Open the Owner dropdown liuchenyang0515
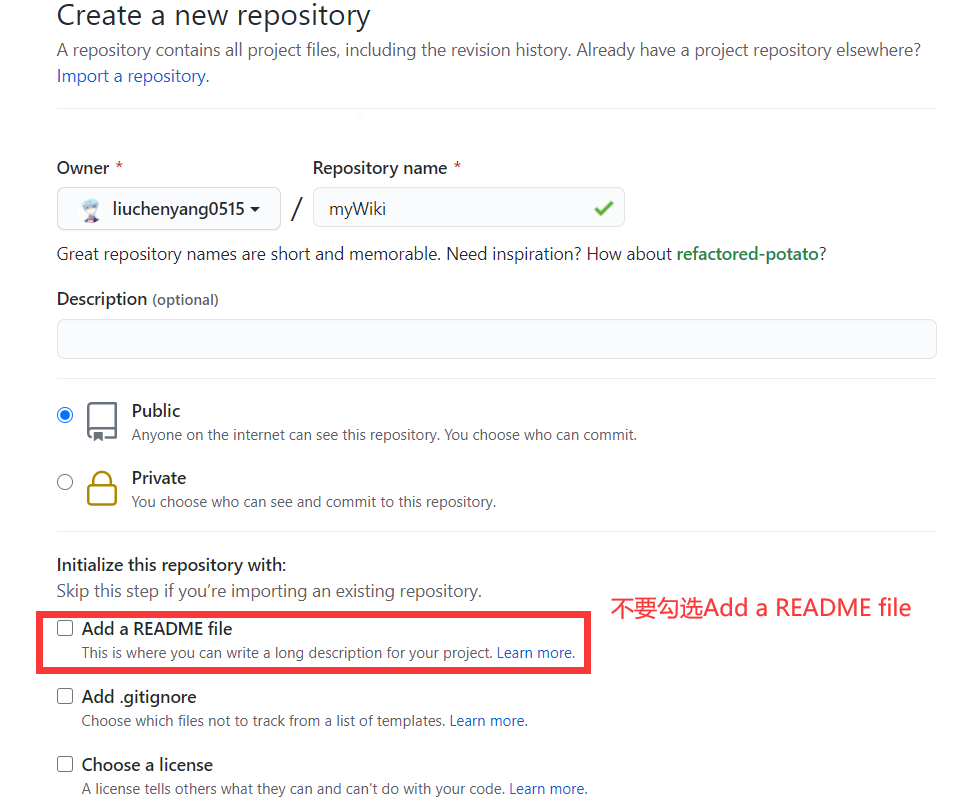 169,209
